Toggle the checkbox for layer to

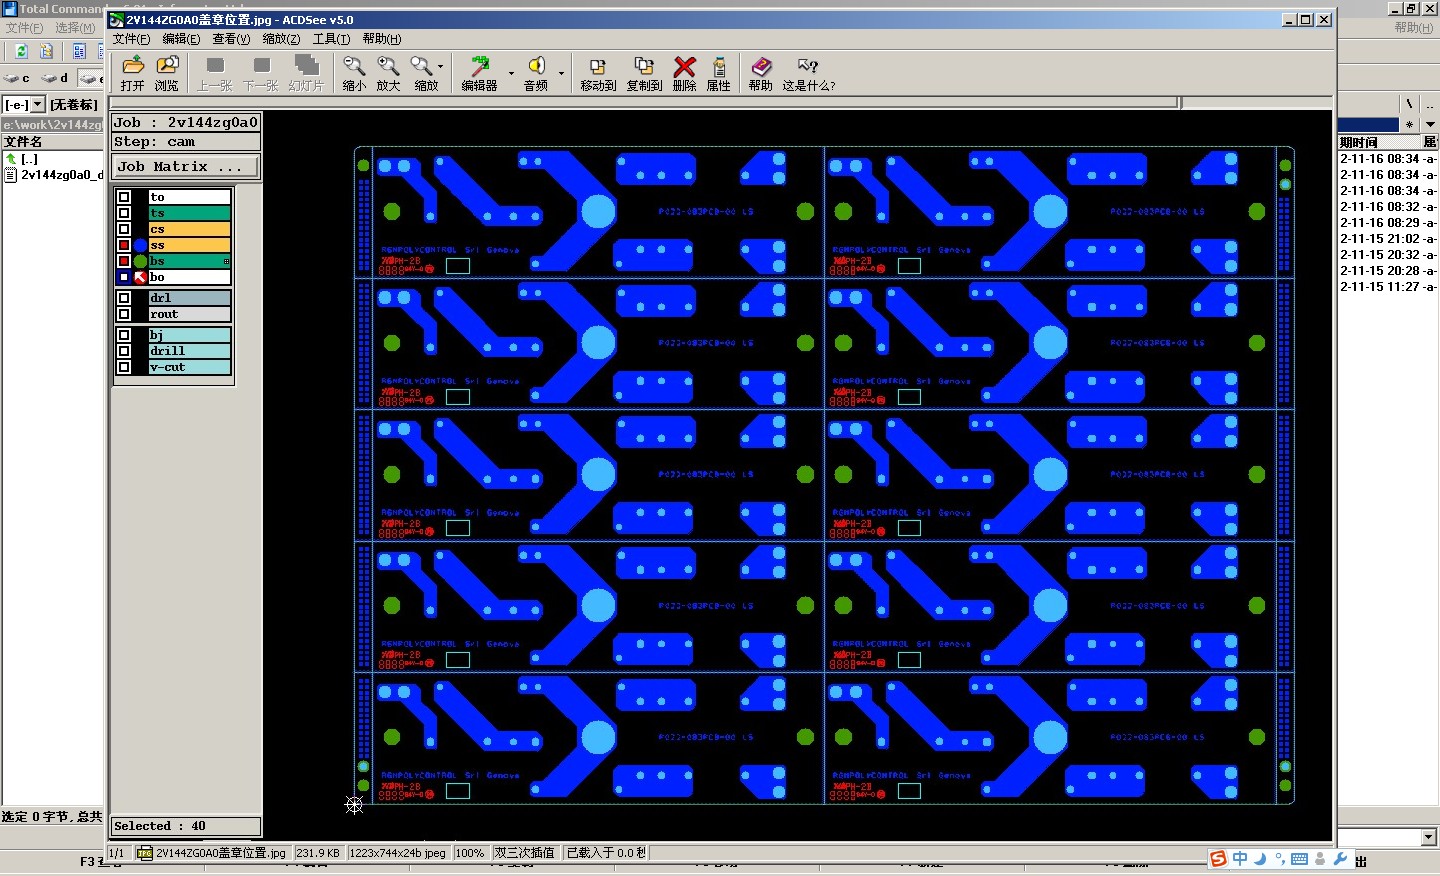click(x=124, y=197)
